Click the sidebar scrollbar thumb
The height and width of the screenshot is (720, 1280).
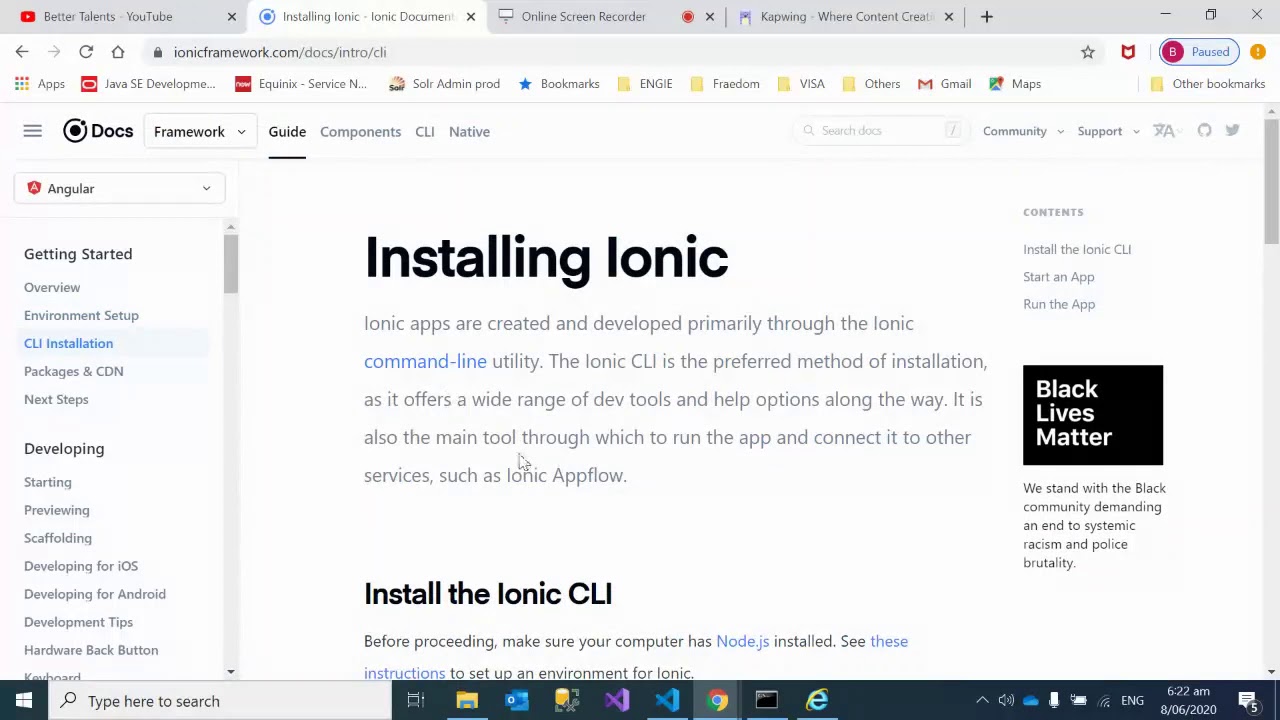pyautogui.click(x=231, y=264)
